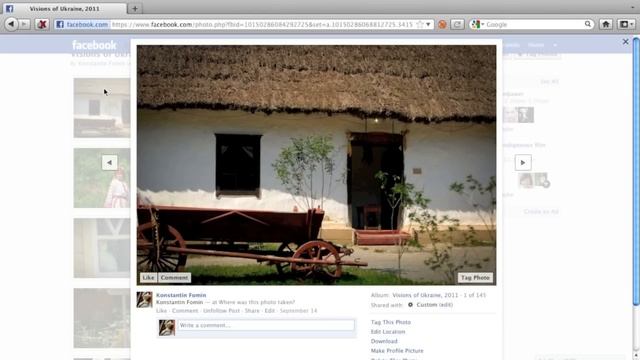Click the Comment button on the photo
The height and width of the screenshot is (360, 640).
tap(174, 278)
